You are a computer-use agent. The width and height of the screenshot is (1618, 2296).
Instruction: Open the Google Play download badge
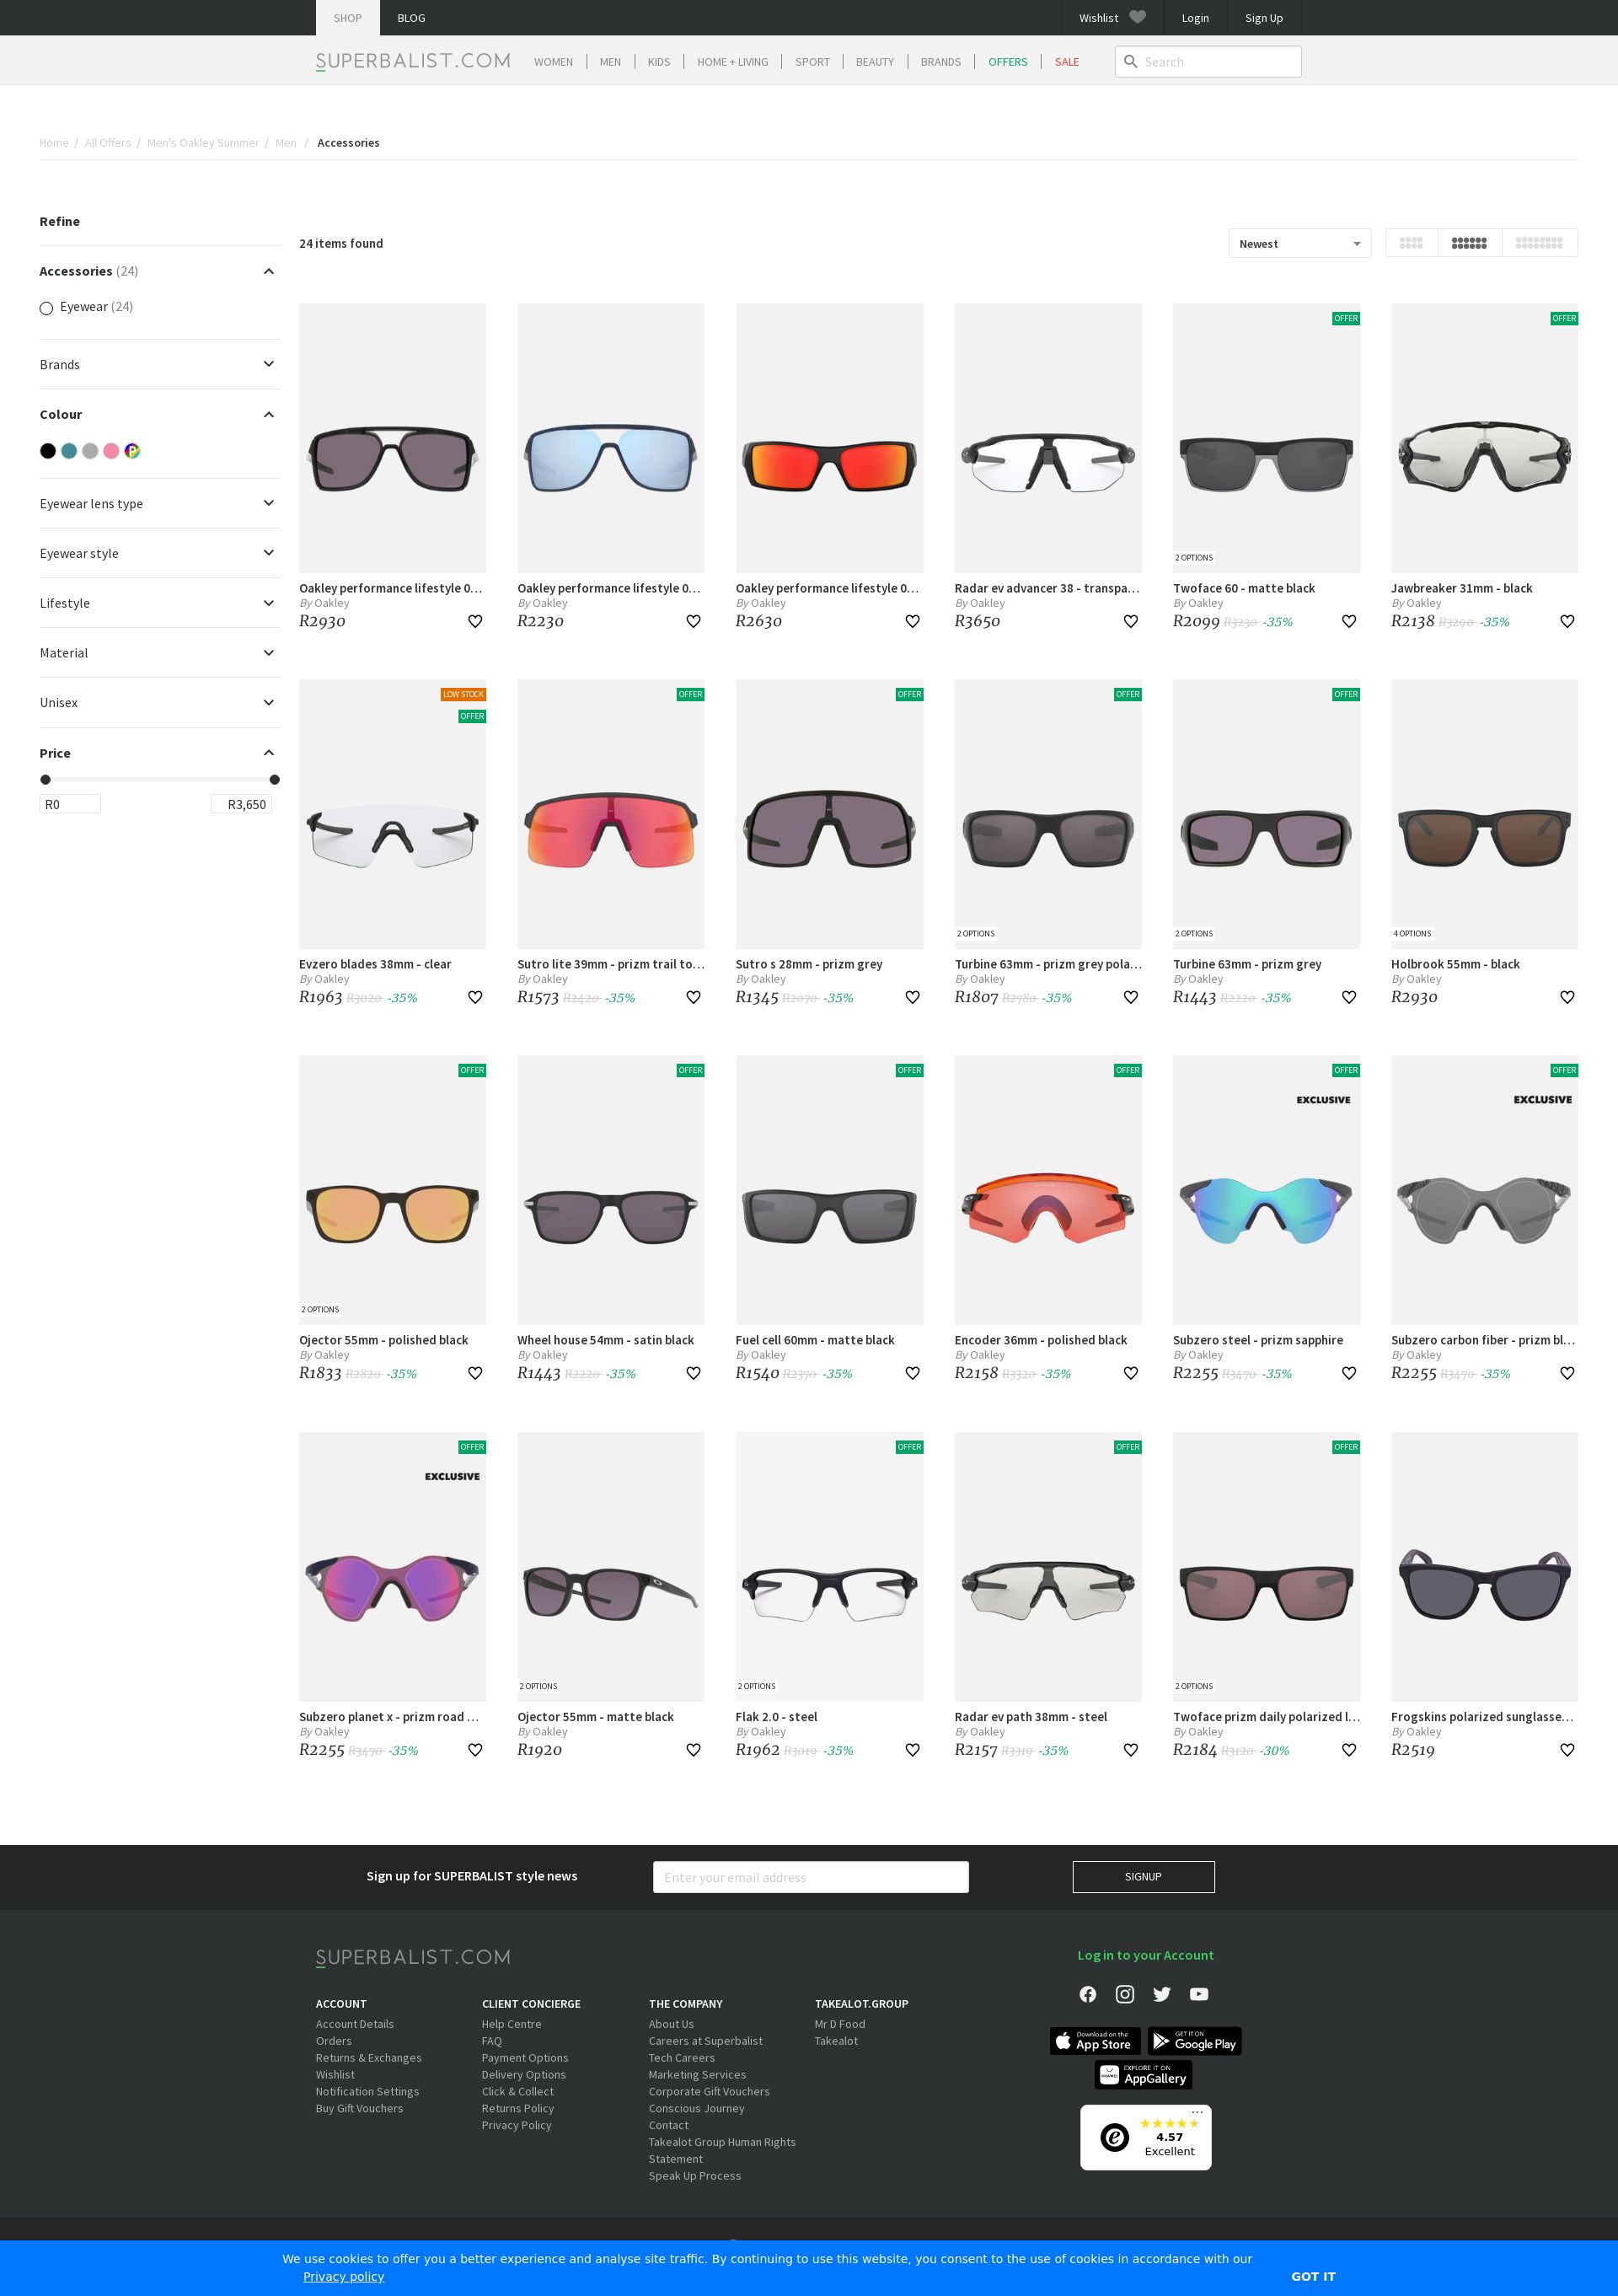click(x=1195, y=2041)
